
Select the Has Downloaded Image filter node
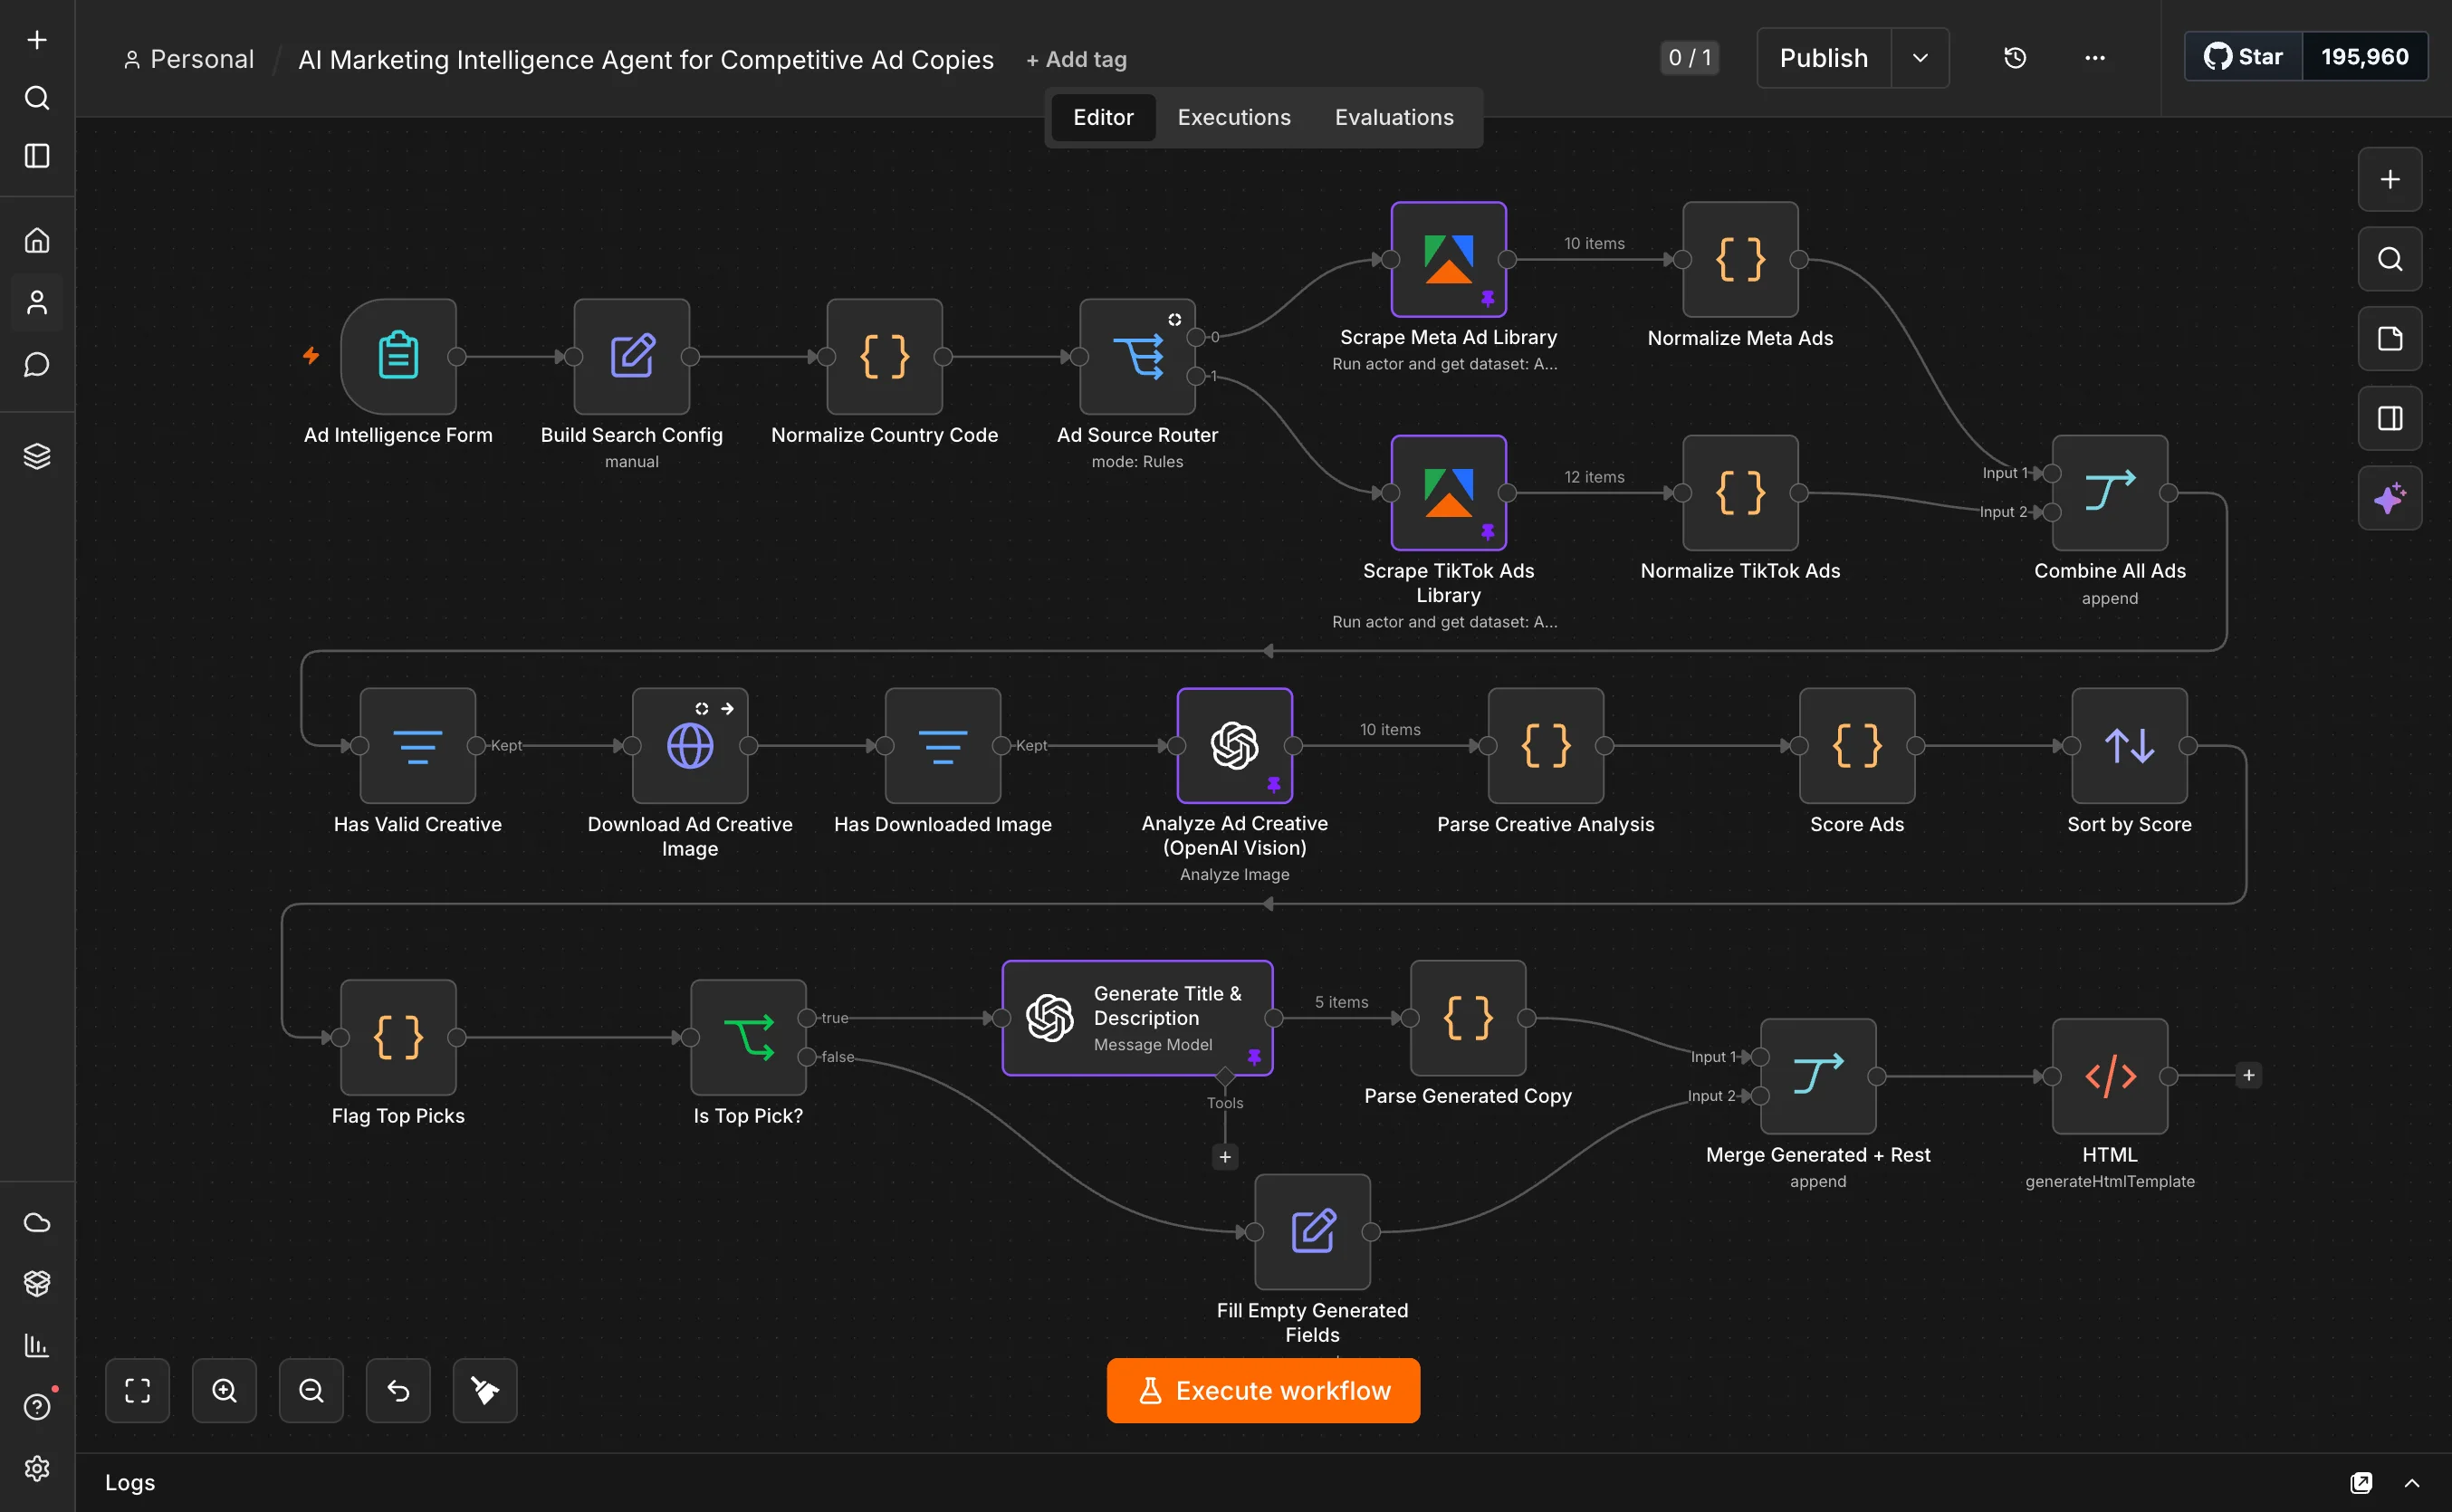[942, 745]
